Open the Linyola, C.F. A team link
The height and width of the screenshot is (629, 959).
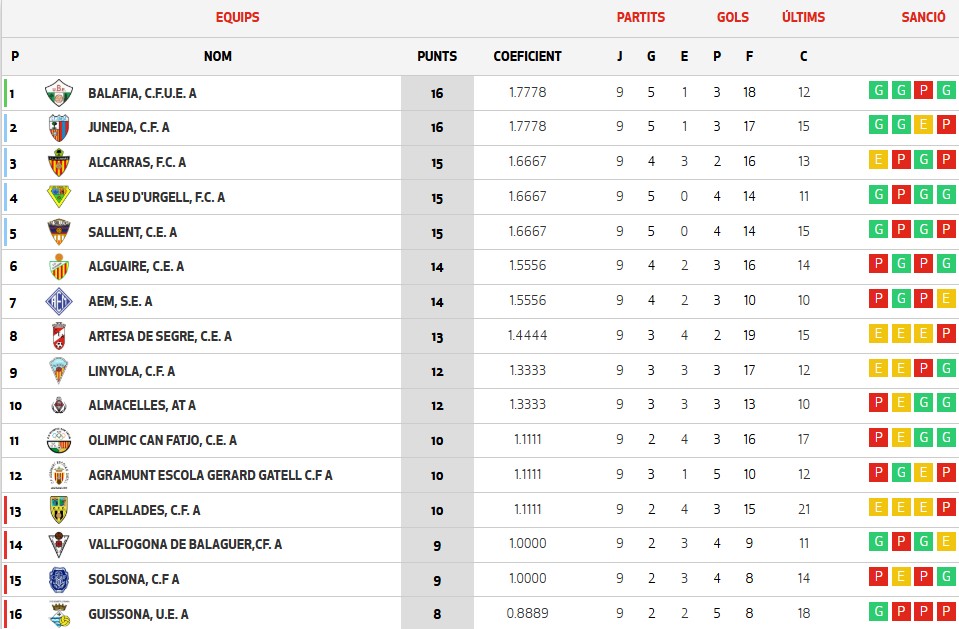pyautogui.click(x=131, y=371)
